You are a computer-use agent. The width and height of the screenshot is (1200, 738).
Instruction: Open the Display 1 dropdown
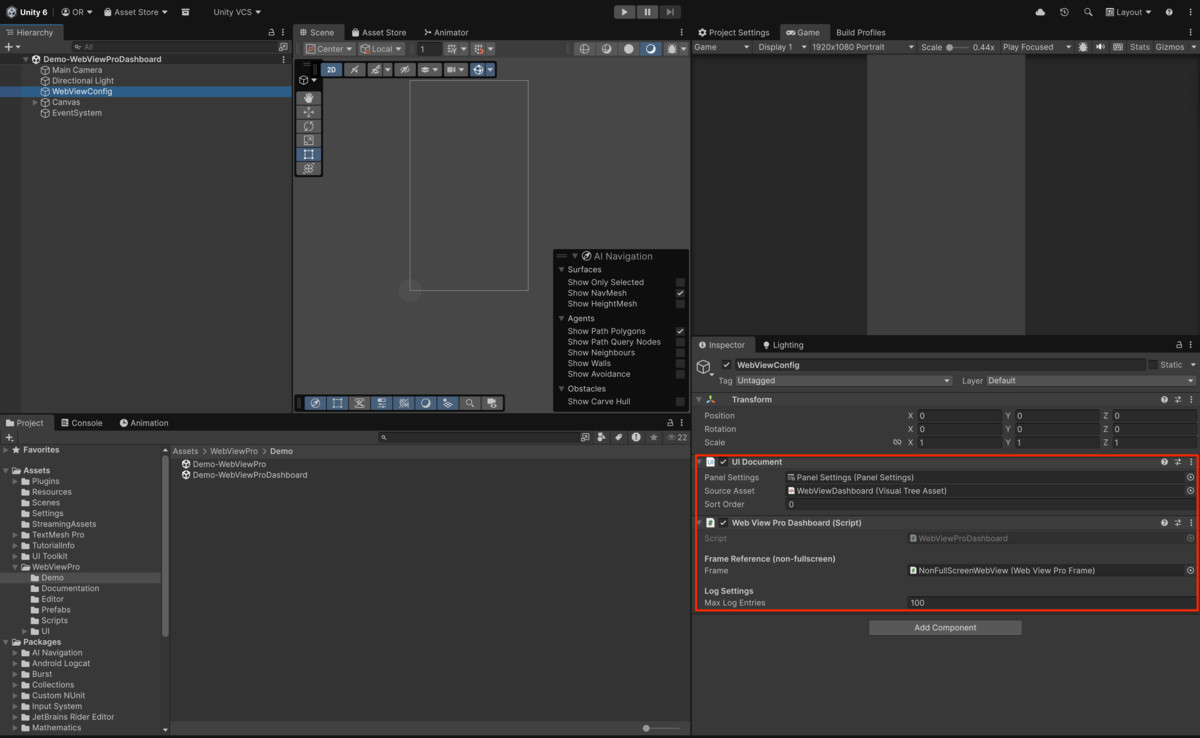[x=780, y=47]
